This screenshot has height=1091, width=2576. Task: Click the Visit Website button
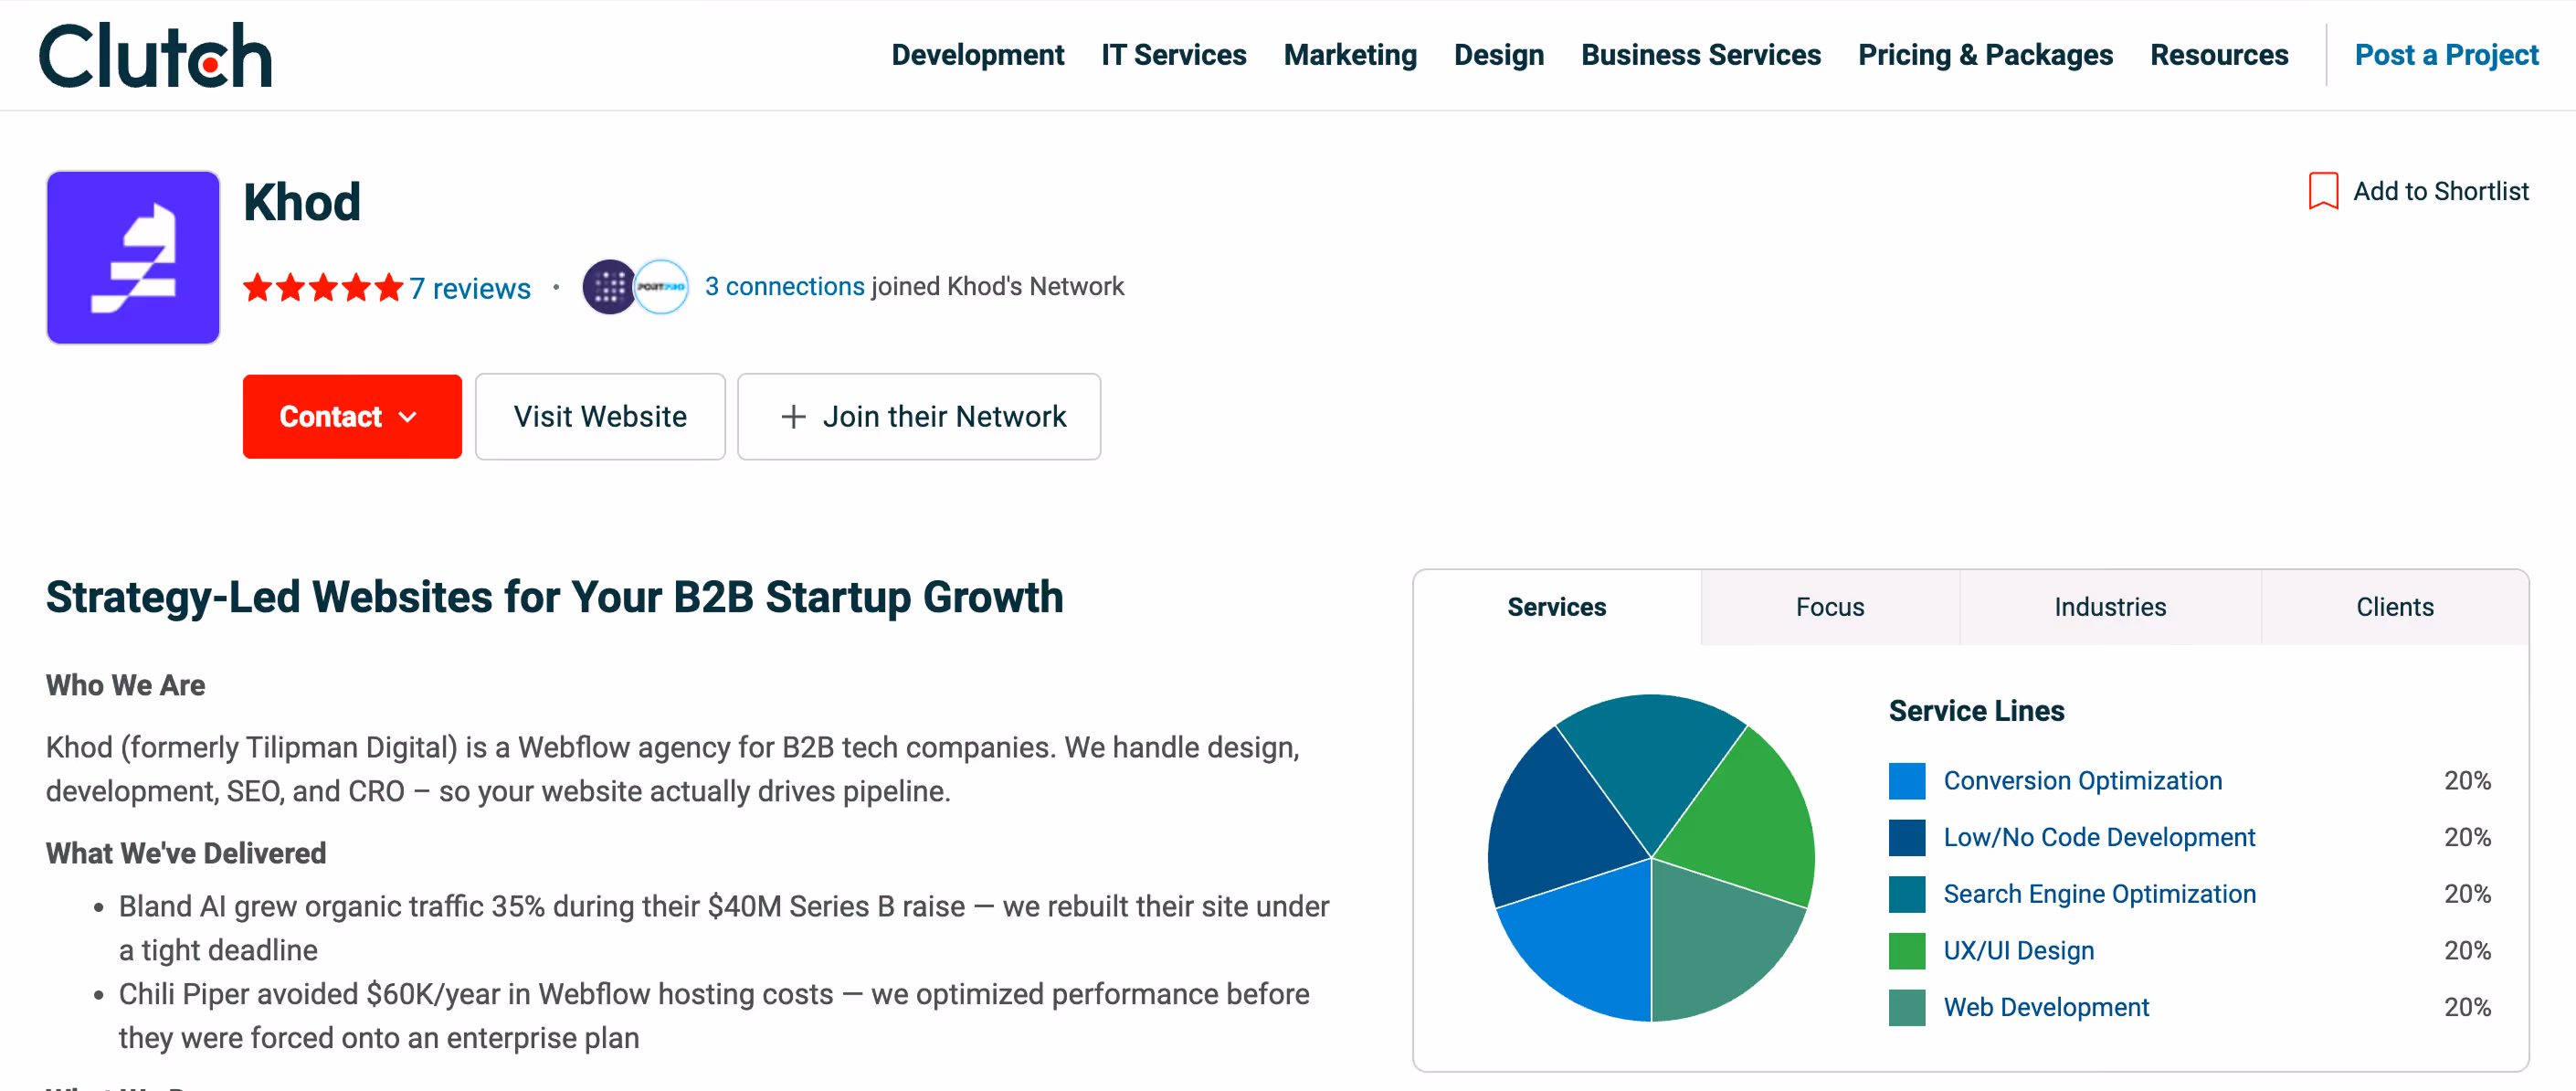click(x=600, y=417)
